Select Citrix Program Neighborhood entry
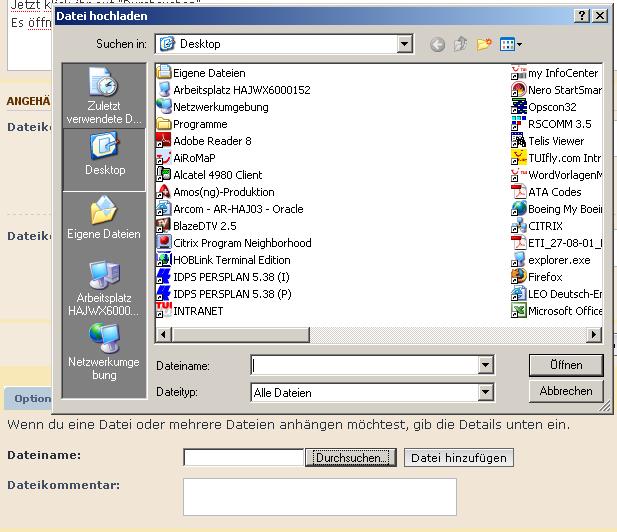Image resolution: width=617 pixels, height=532 pixels. coord(241,243)
